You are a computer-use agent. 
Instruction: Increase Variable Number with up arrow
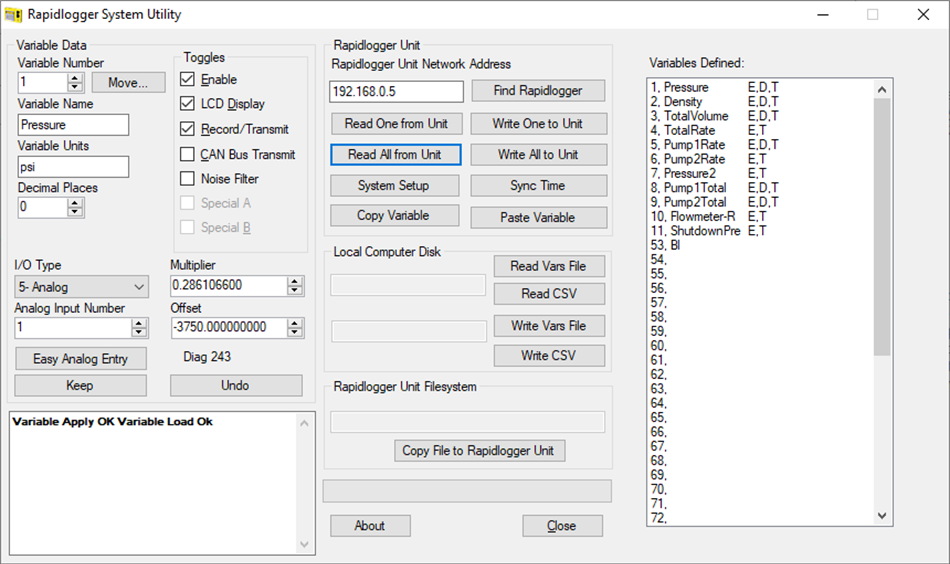point(75,78)
